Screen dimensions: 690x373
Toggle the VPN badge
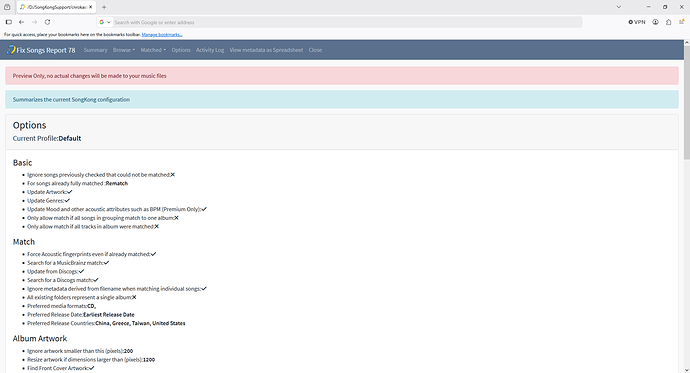[637, 22]
